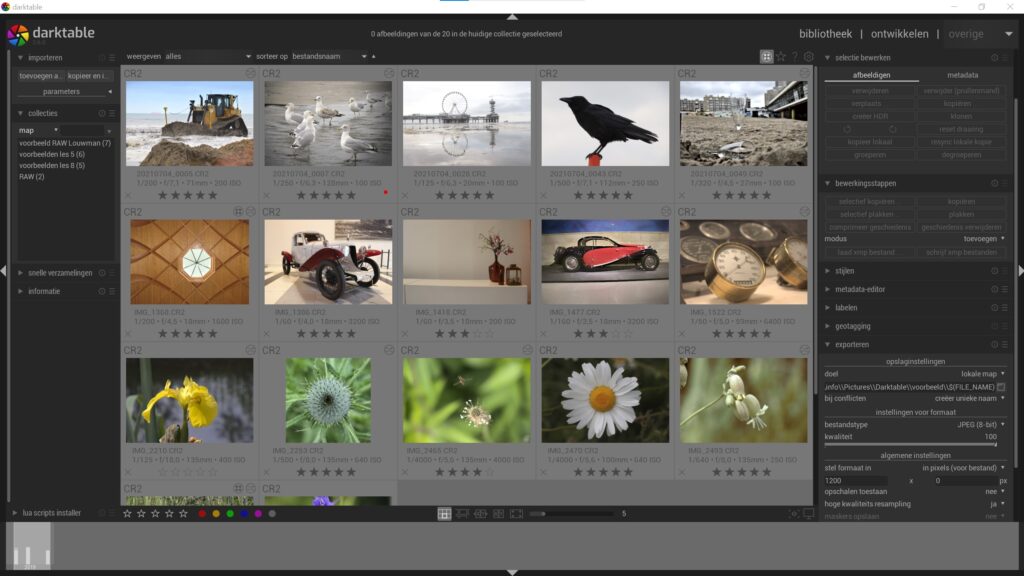Viewport: 1024px width, 576px height.
Task: Toggle the green color label
Action: coord(230,514)
